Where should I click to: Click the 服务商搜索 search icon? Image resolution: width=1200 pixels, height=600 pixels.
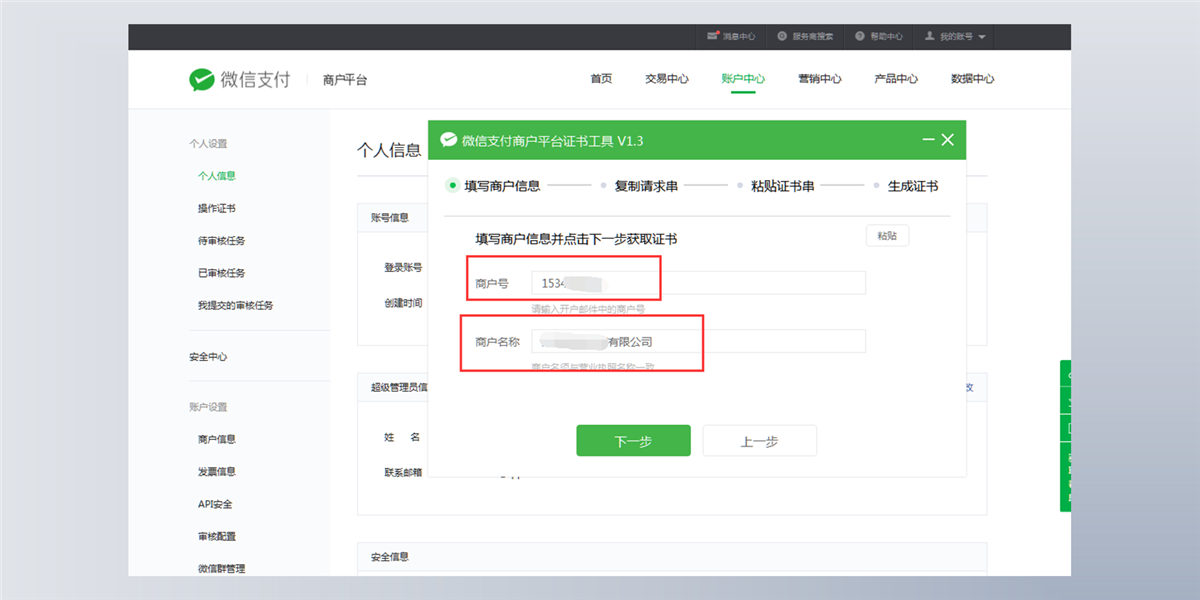point(780,36)
